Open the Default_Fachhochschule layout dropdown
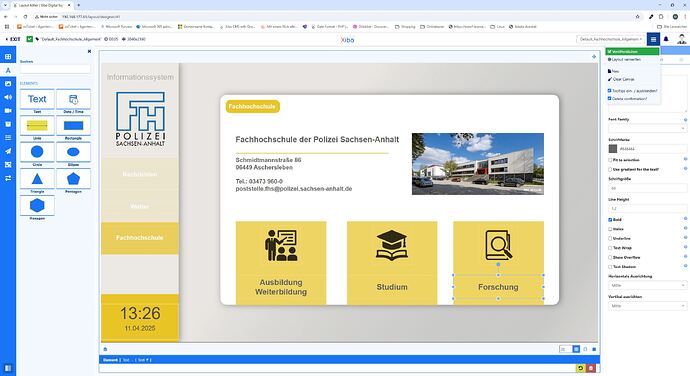The width and height of the screenshot is (690, 376). [x=611, y=39]
